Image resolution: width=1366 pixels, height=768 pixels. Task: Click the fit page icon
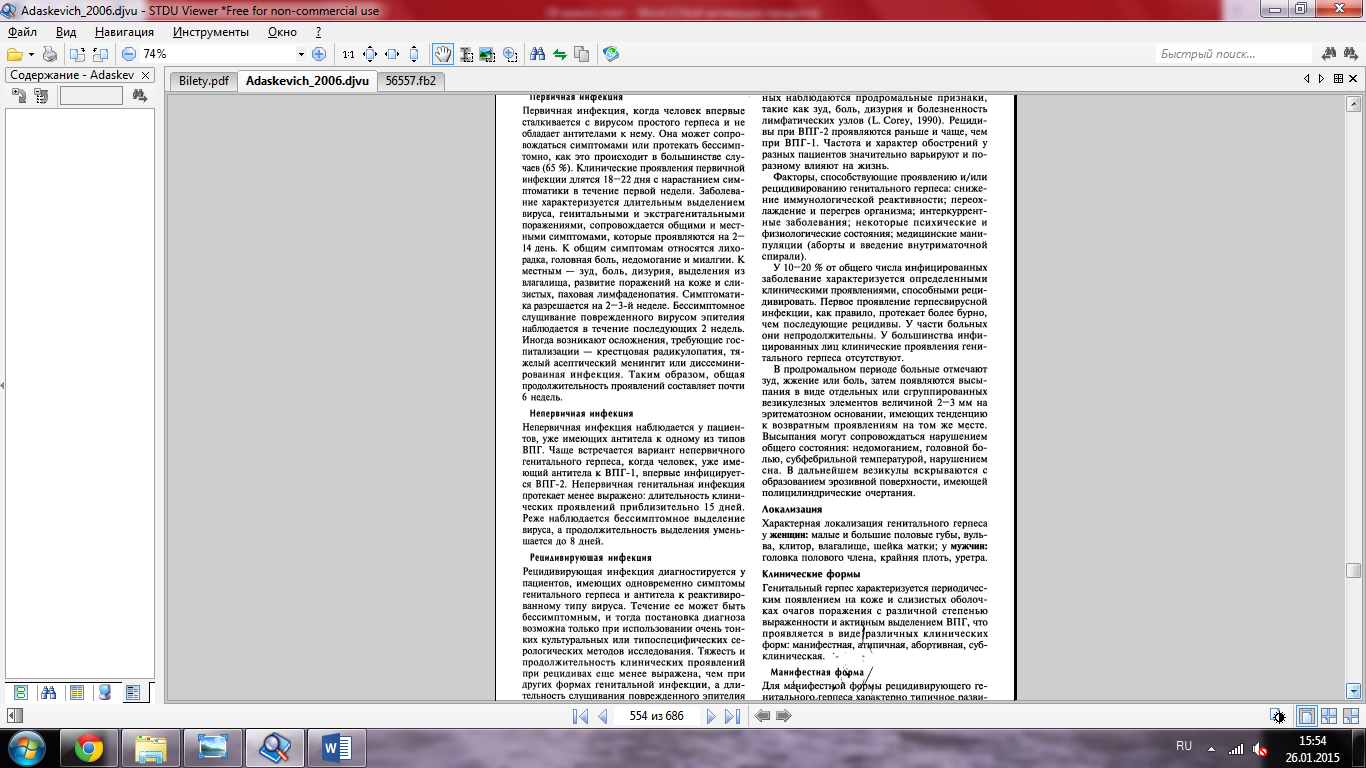[370, 54]
